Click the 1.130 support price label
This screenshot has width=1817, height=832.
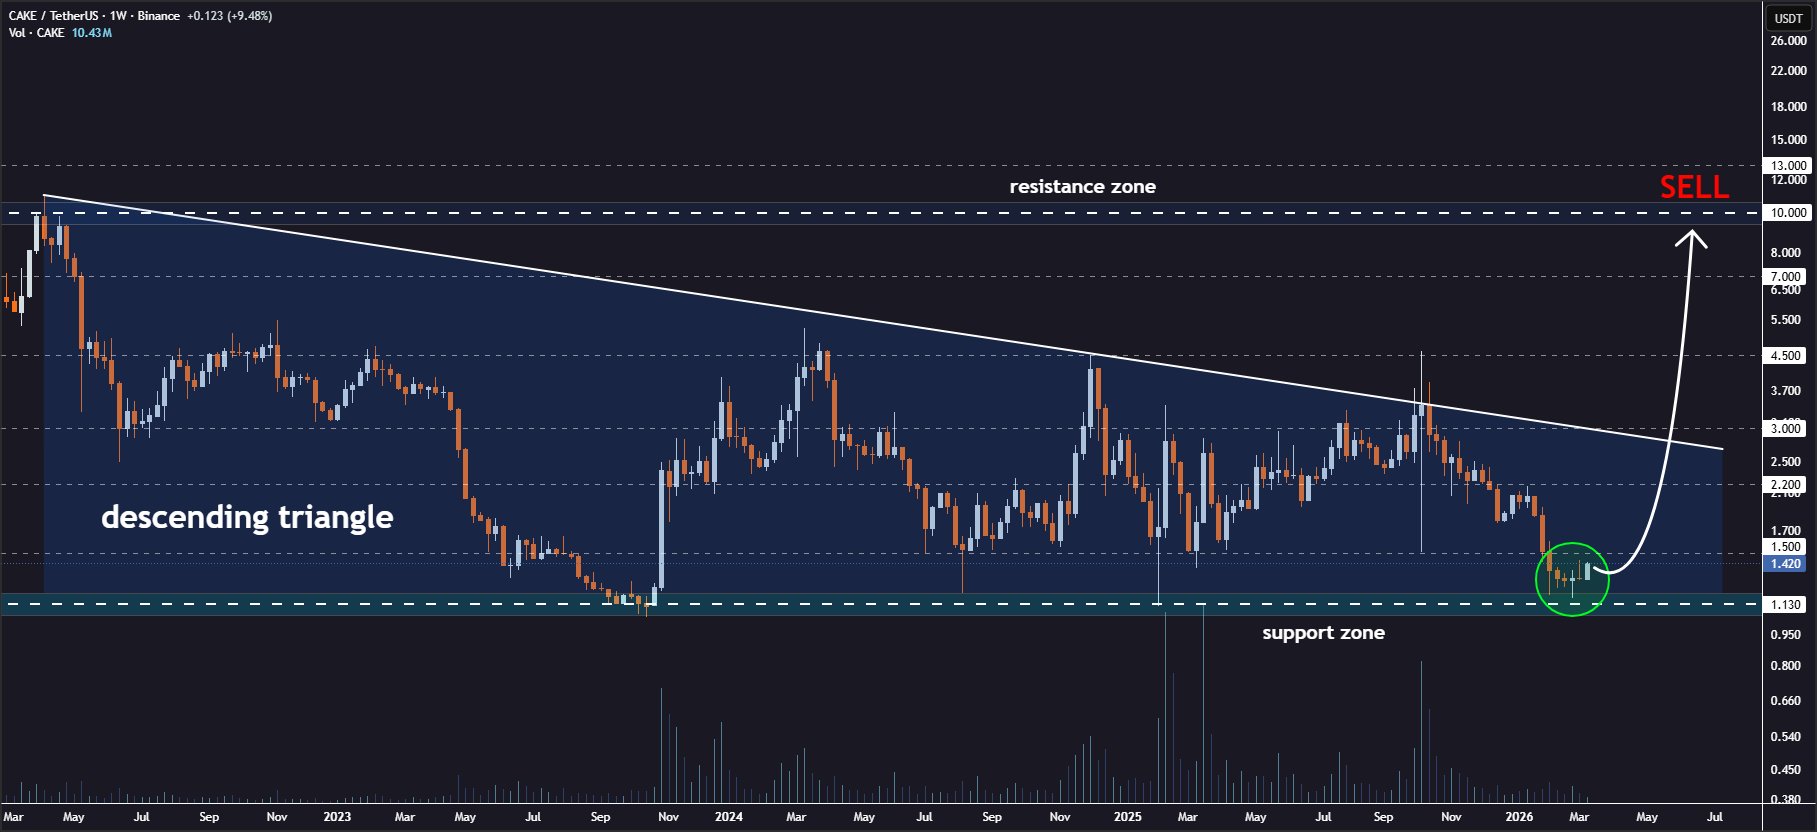(1786, 604)
